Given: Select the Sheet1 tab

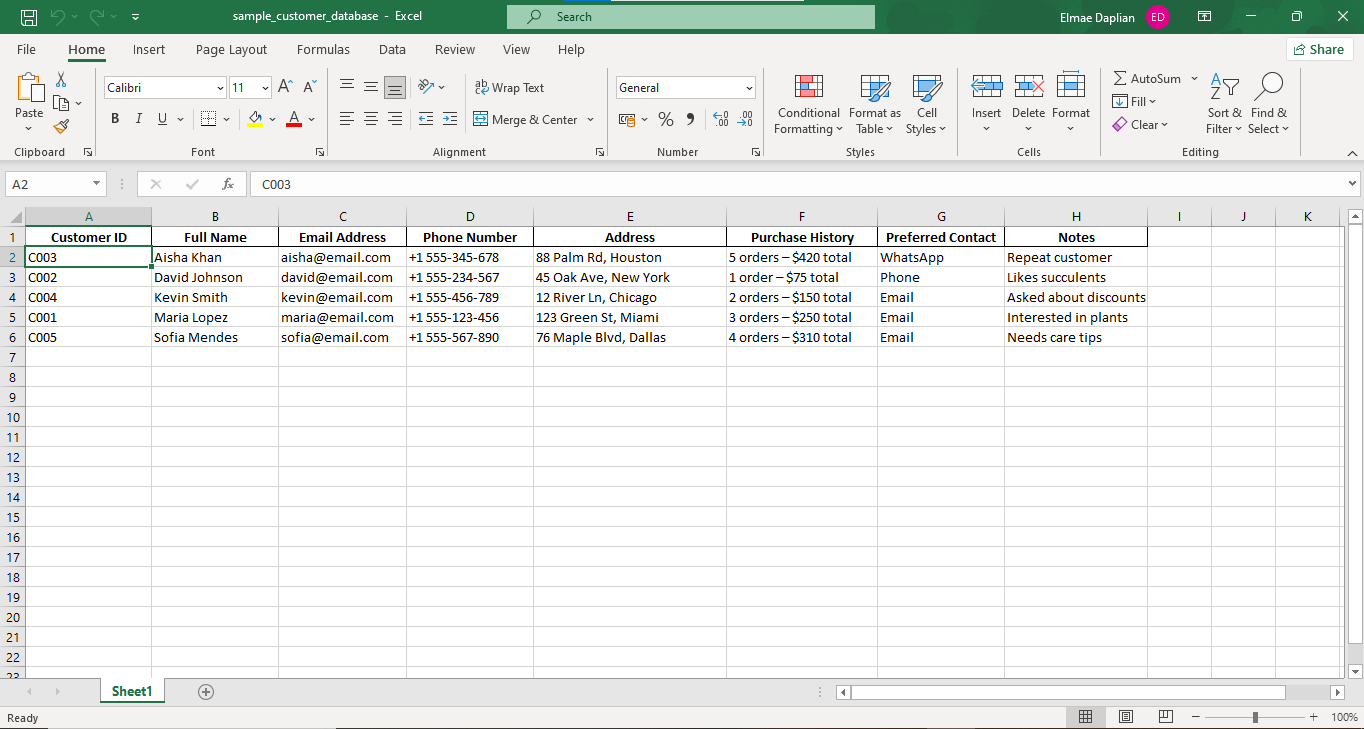Looking at the screenshot, I should 132,691.
